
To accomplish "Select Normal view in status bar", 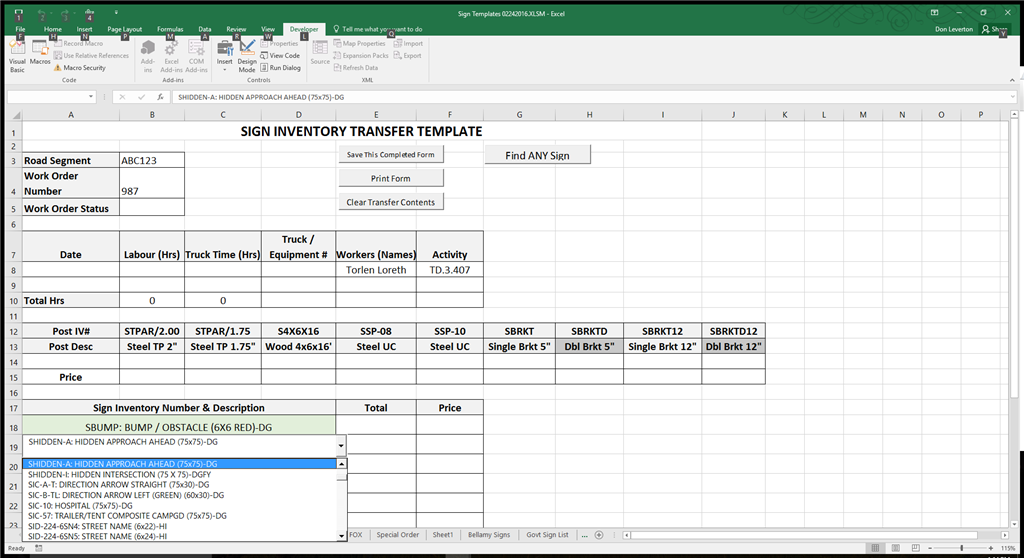I will point(875,548).
